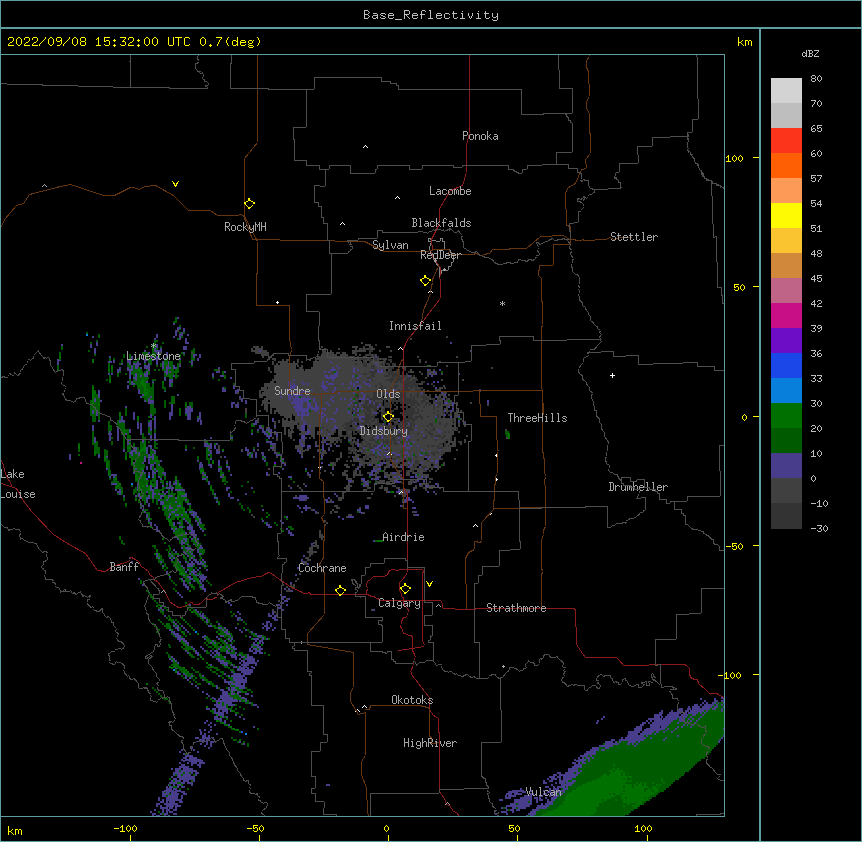
Task: Click the green 30 dBZ legend swatch
Action: coord(786,416)
